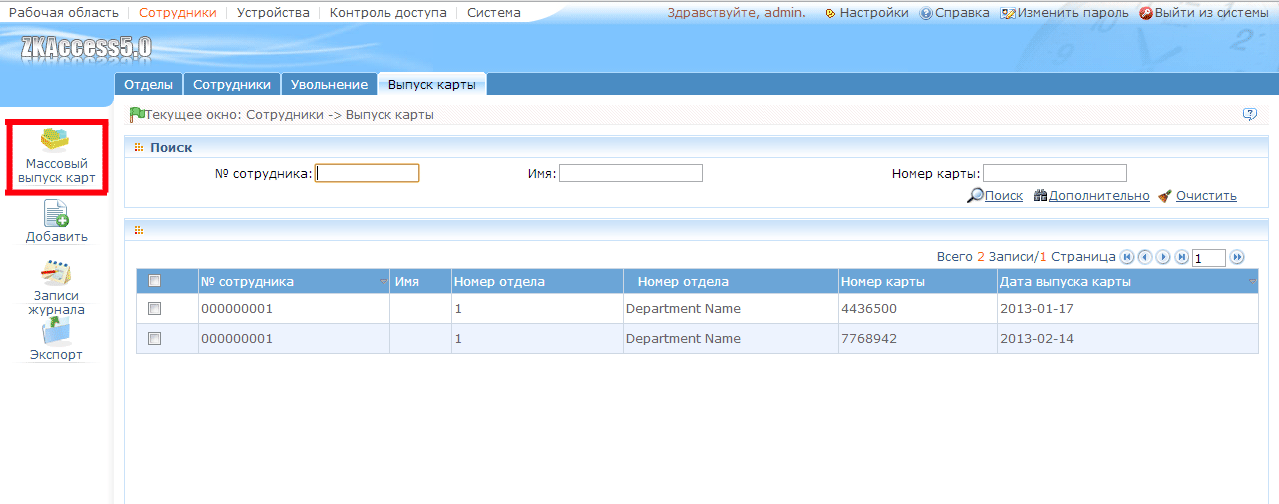Open Записи журнала log records icon

pos(56,273)
